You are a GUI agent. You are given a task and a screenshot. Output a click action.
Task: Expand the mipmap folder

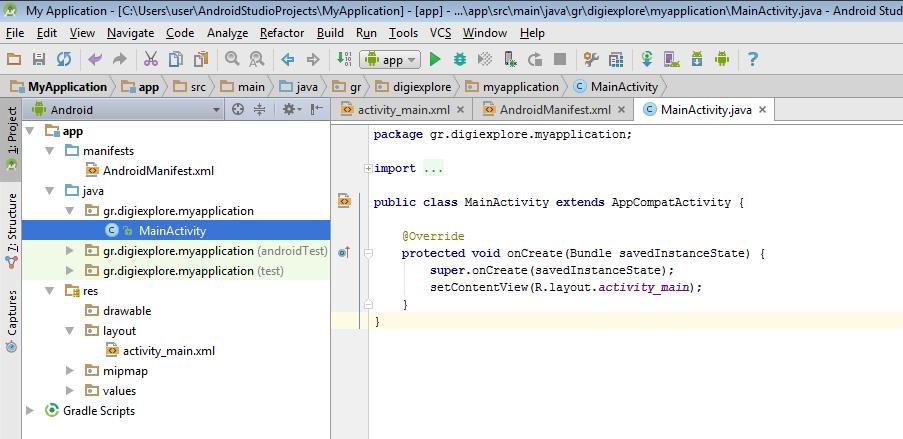[x=70, y=370]
